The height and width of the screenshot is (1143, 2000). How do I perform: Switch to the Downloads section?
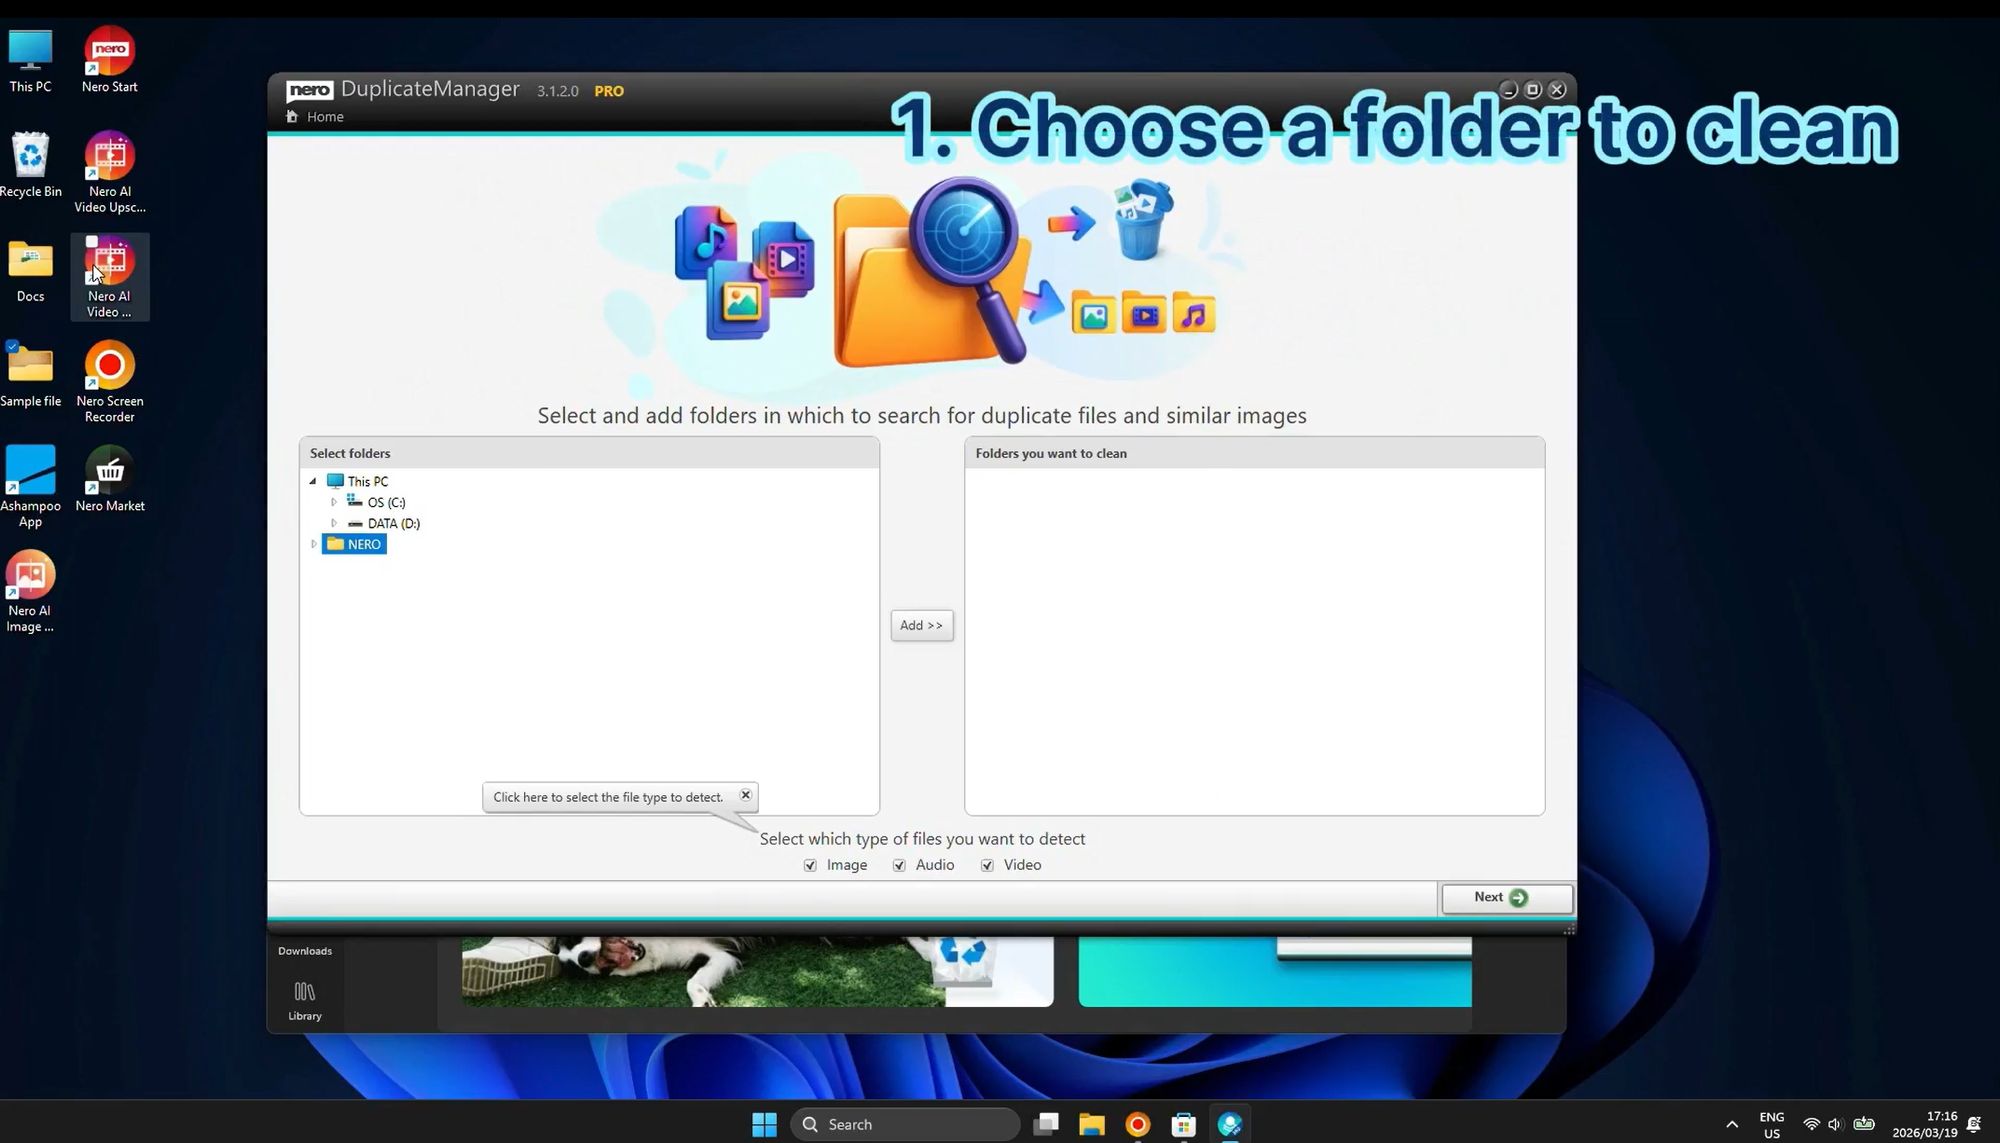click(303, 951)
